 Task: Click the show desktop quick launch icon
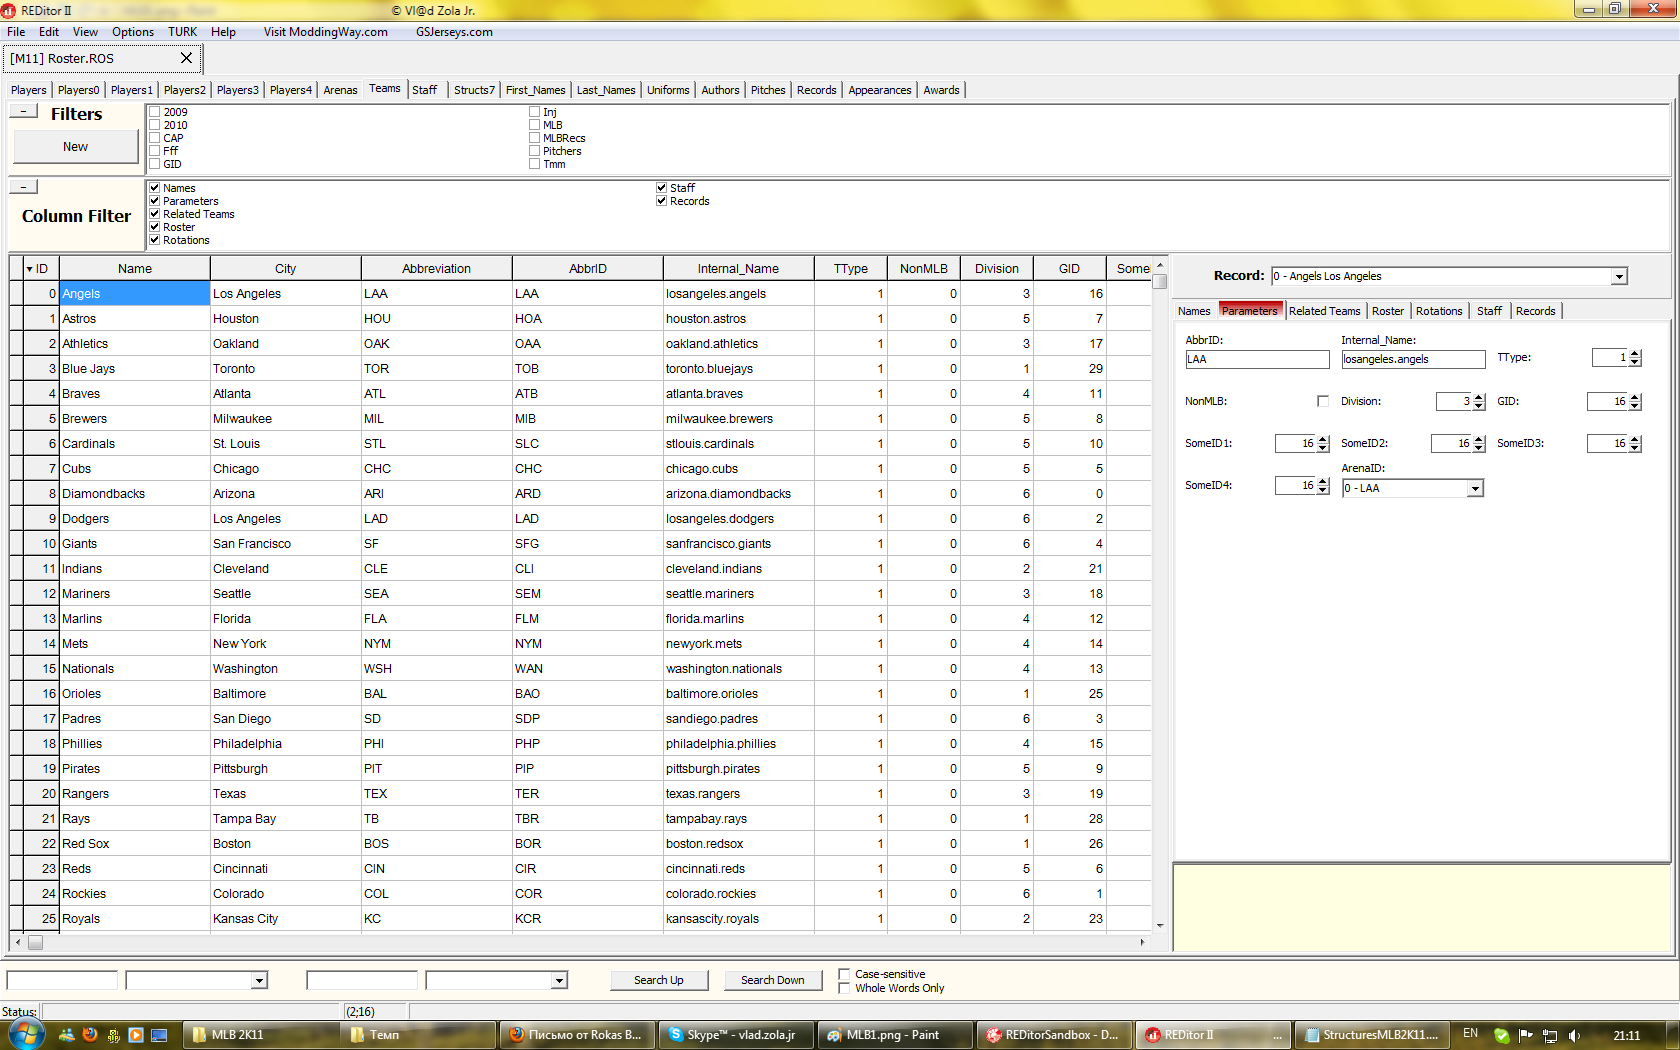point(159,1035)
